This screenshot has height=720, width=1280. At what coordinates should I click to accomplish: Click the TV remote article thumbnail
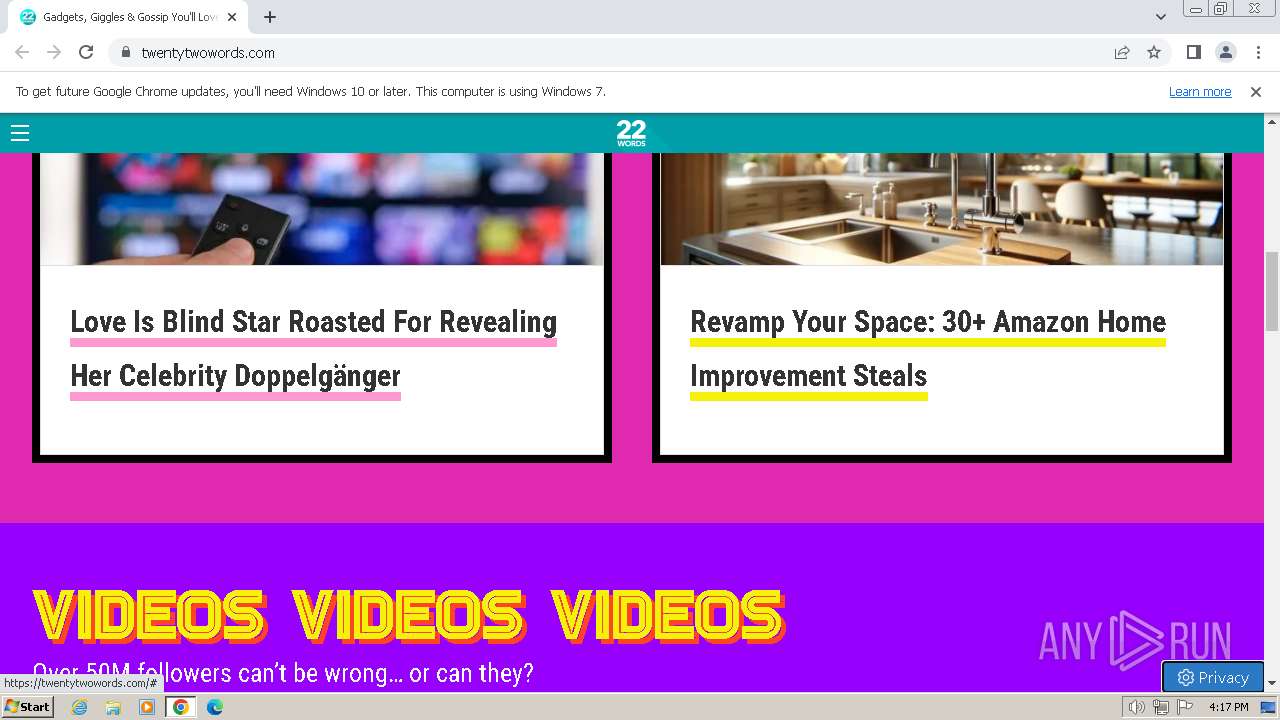coord(322,208)
